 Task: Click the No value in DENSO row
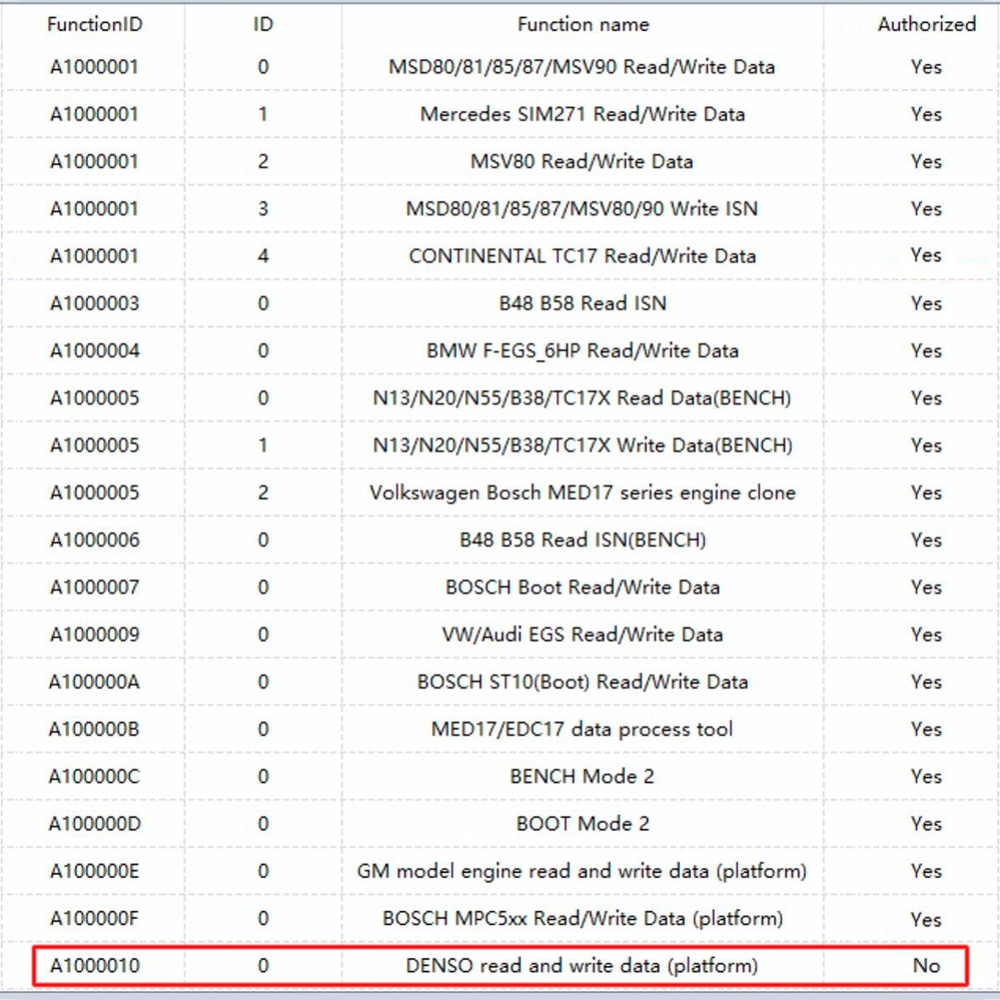(x=926, y=966)
